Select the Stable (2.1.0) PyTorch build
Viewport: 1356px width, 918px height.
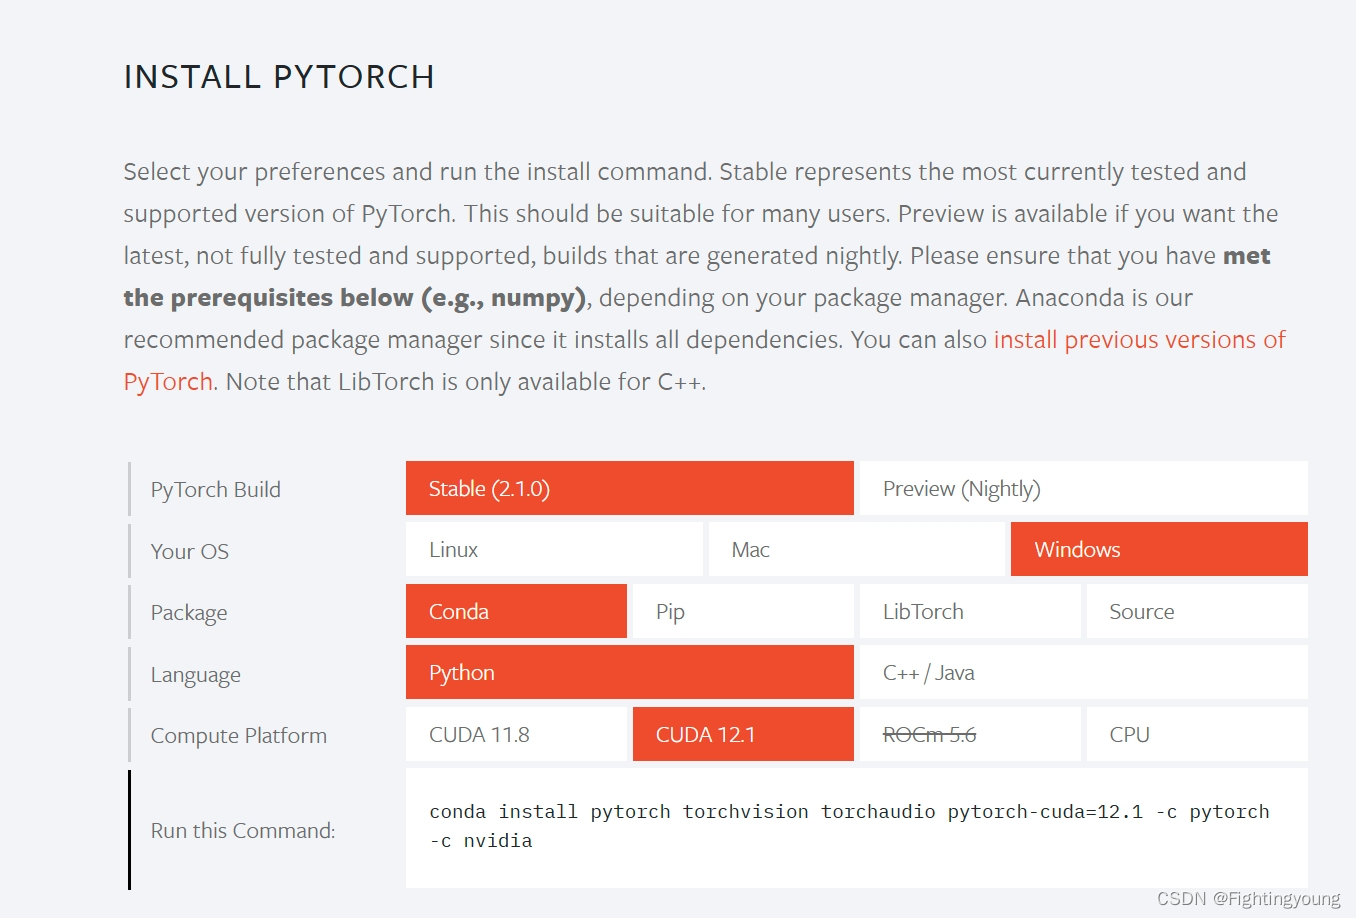click(x=628, y=488)
